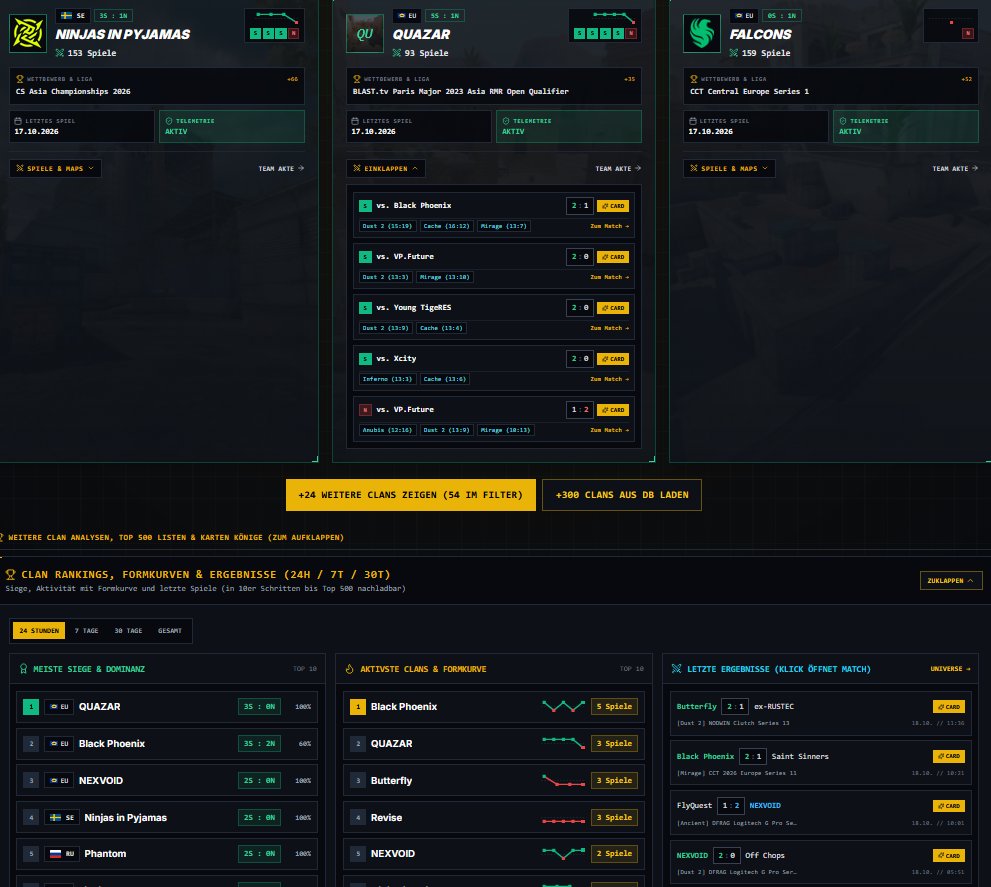Collapse Quazar matches via Einklappen

coord(386,168)
